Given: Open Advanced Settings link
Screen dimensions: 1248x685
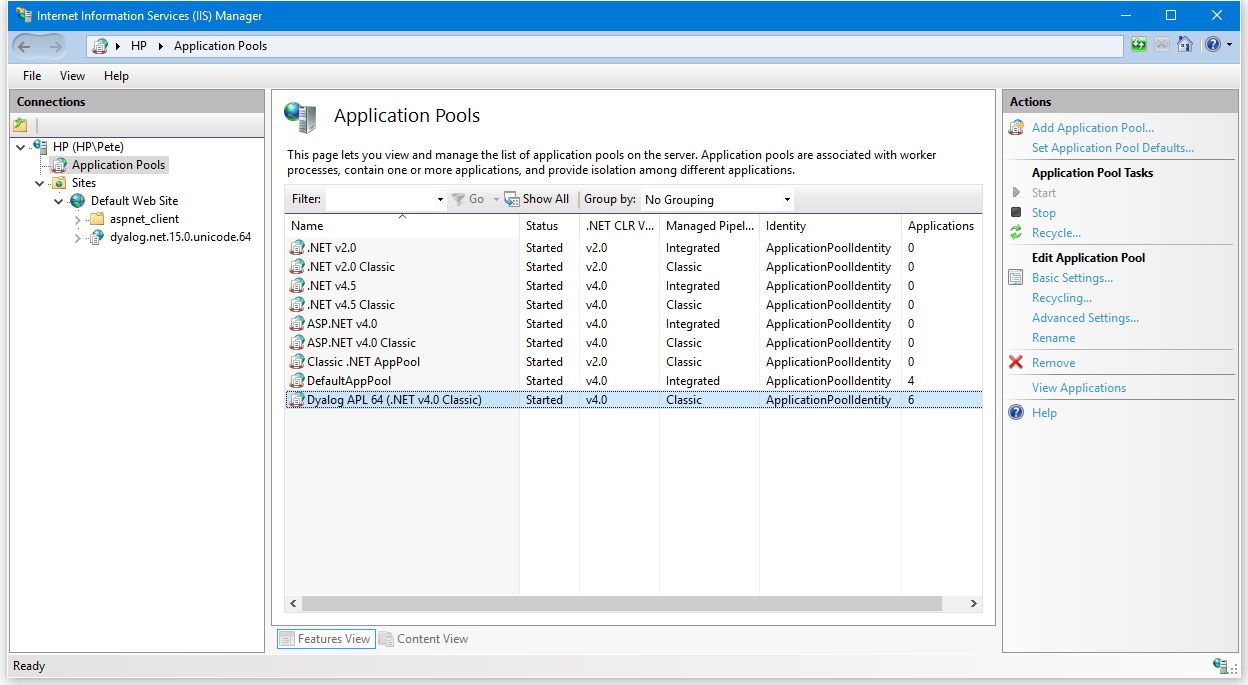Looking at the screenshot, I should tap(1085, 318).
